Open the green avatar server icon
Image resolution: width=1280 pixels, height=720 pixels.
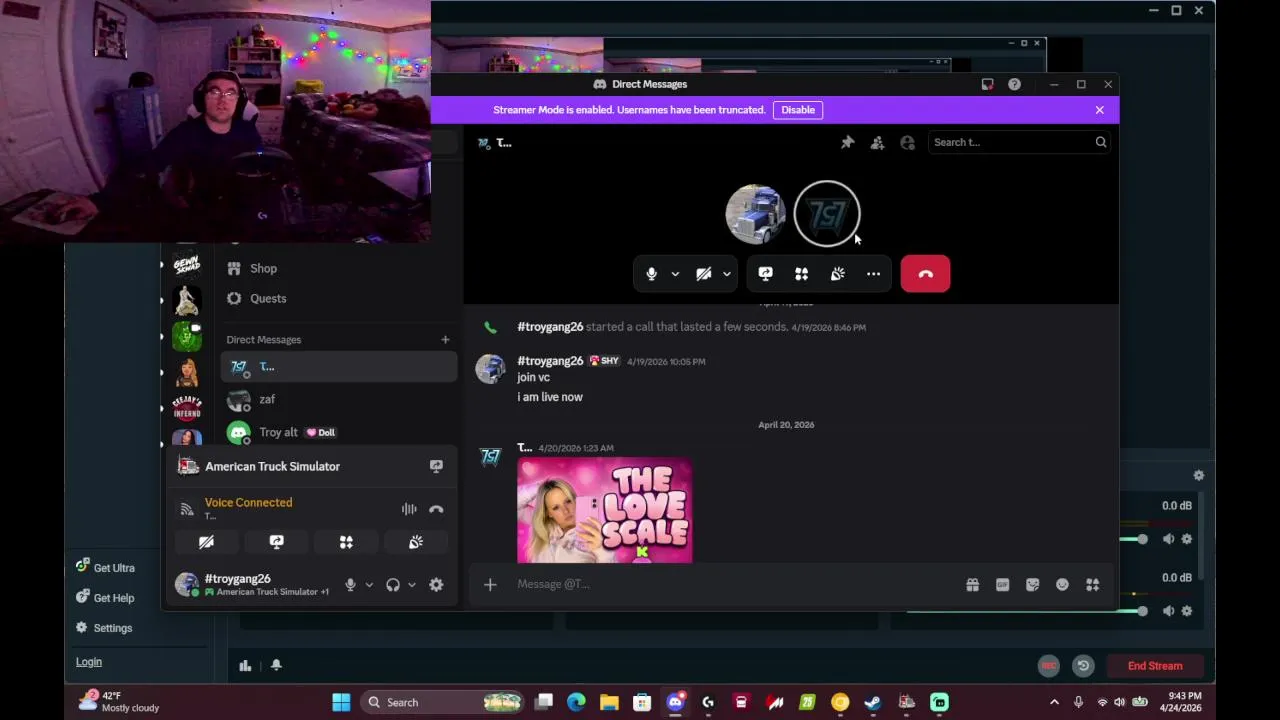point(187,336)
